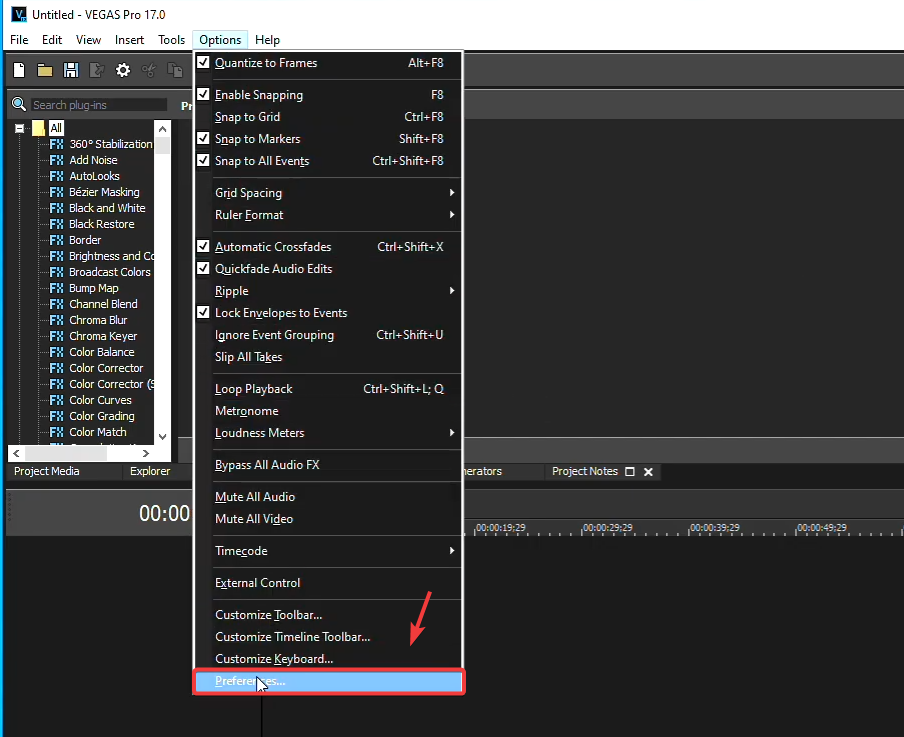Toggle Lock Envelopes to Events
Screen dimensions: 904x737
(x=203, y=313)
